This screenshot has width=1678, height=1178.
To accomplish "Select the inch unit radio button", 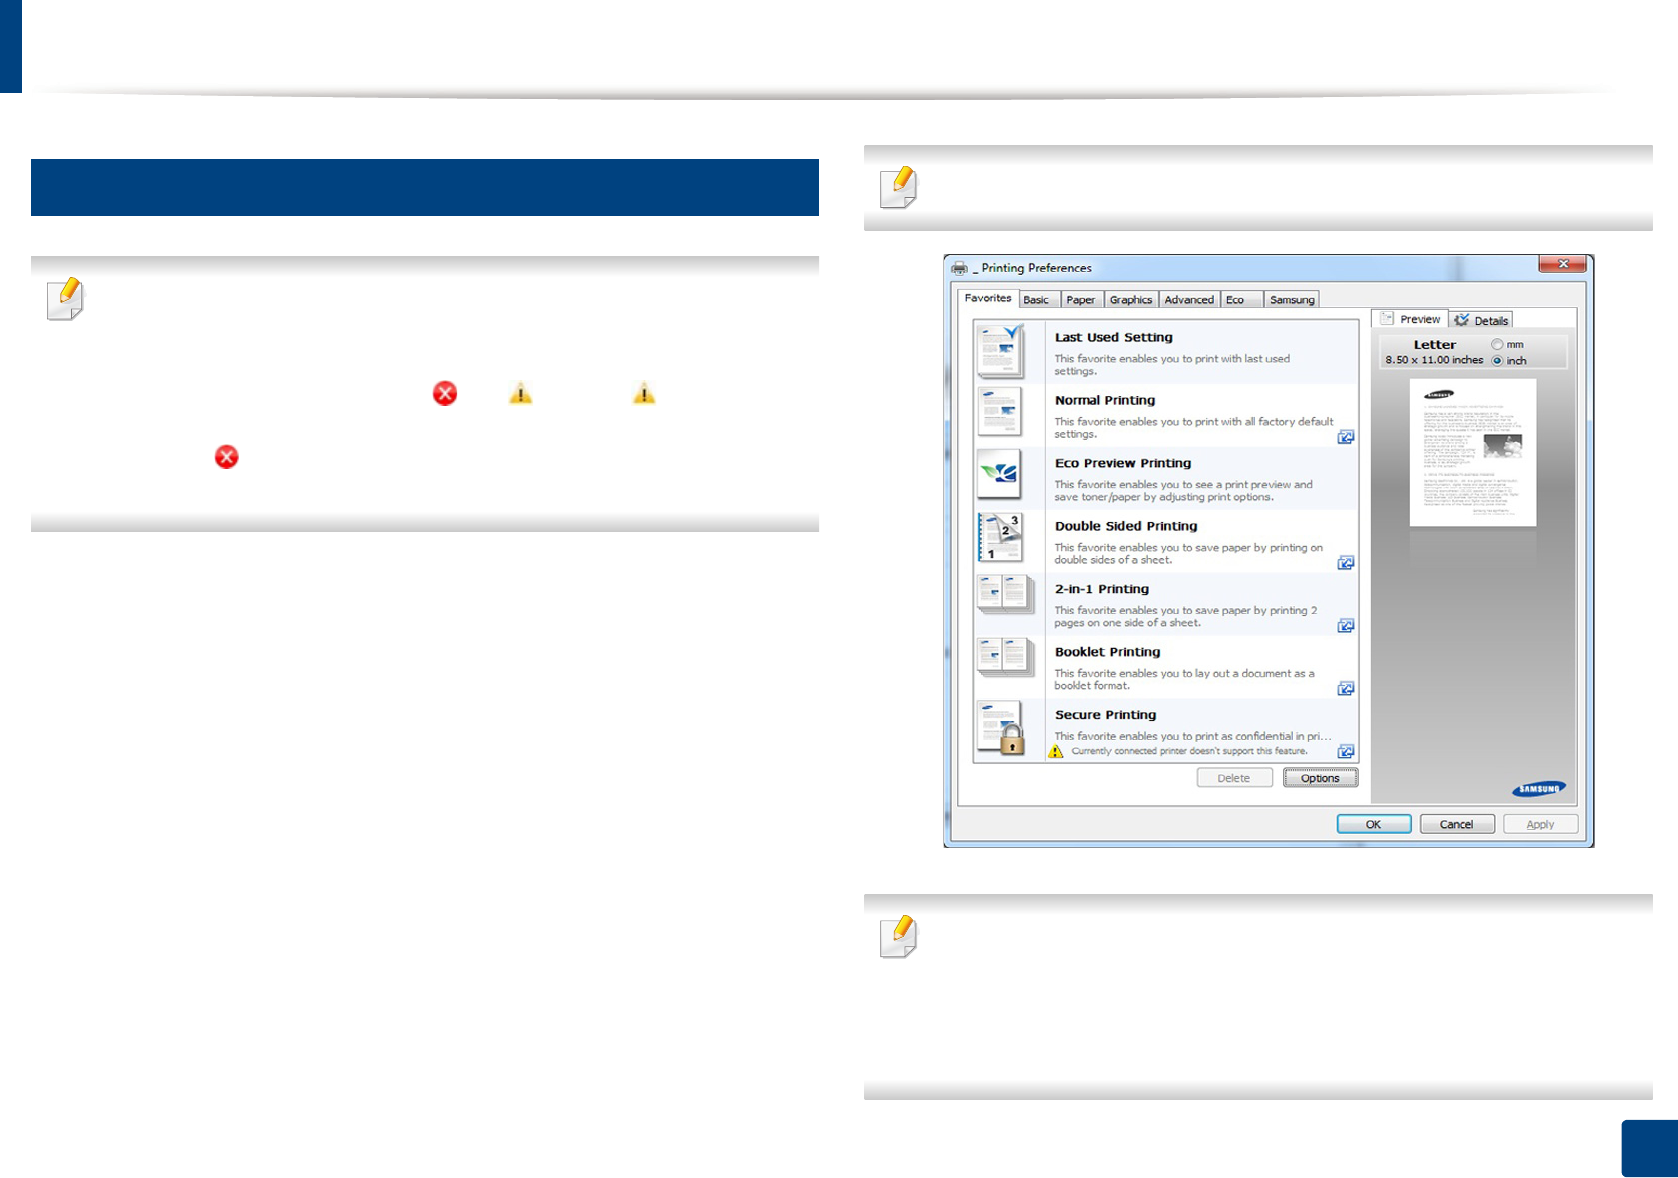I will (1497, 361).
